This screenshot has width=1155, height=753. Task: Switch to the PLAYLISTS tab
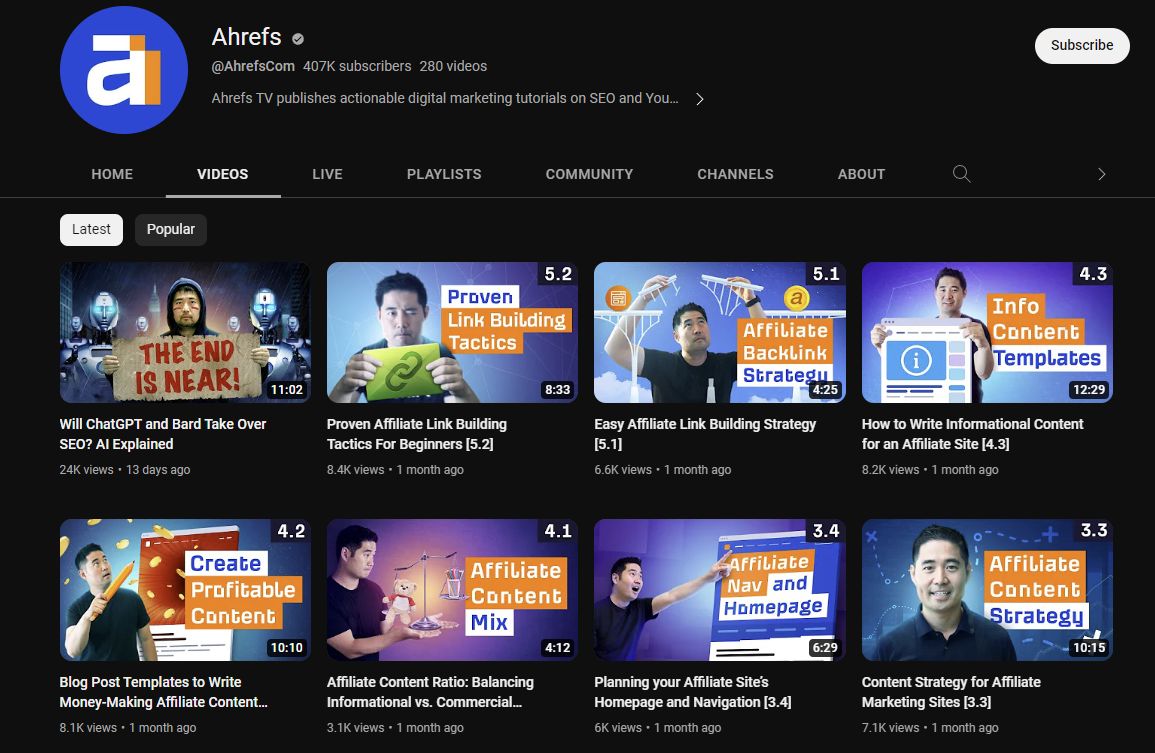point(444,174)
